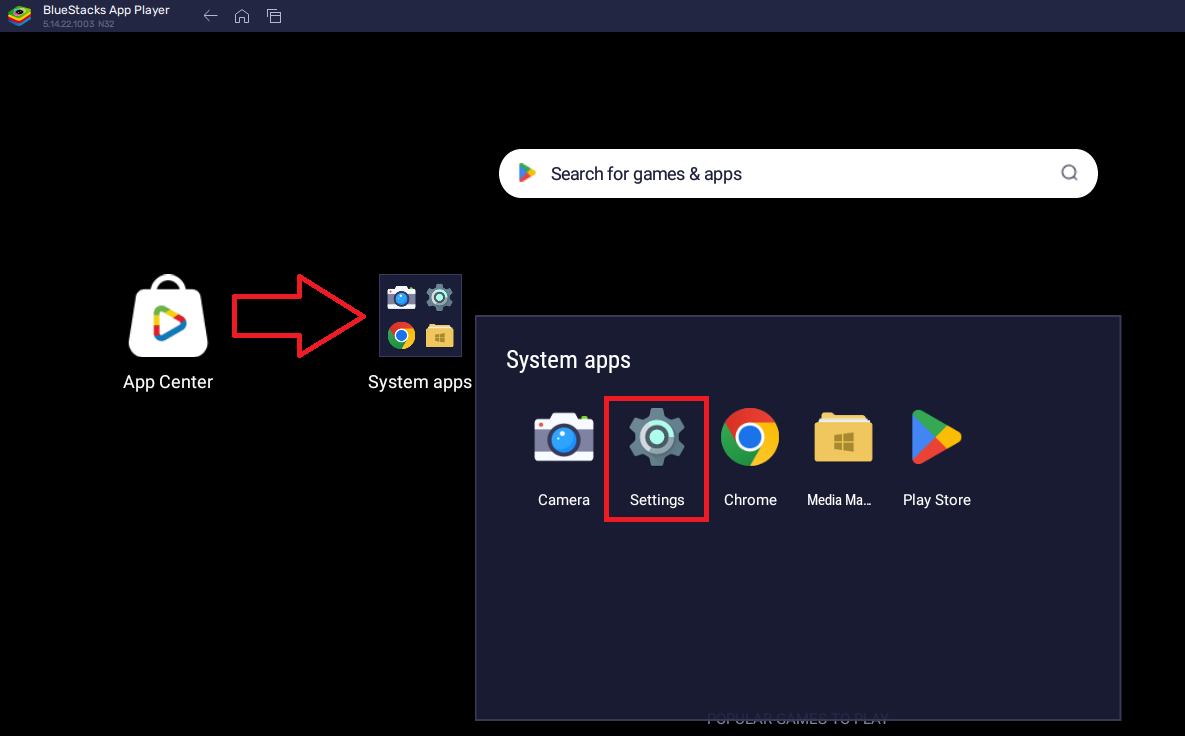This screenshot has width=1185, height=736.
Task: Go to BlueStacks home screen icon
Action: (242, 16)
